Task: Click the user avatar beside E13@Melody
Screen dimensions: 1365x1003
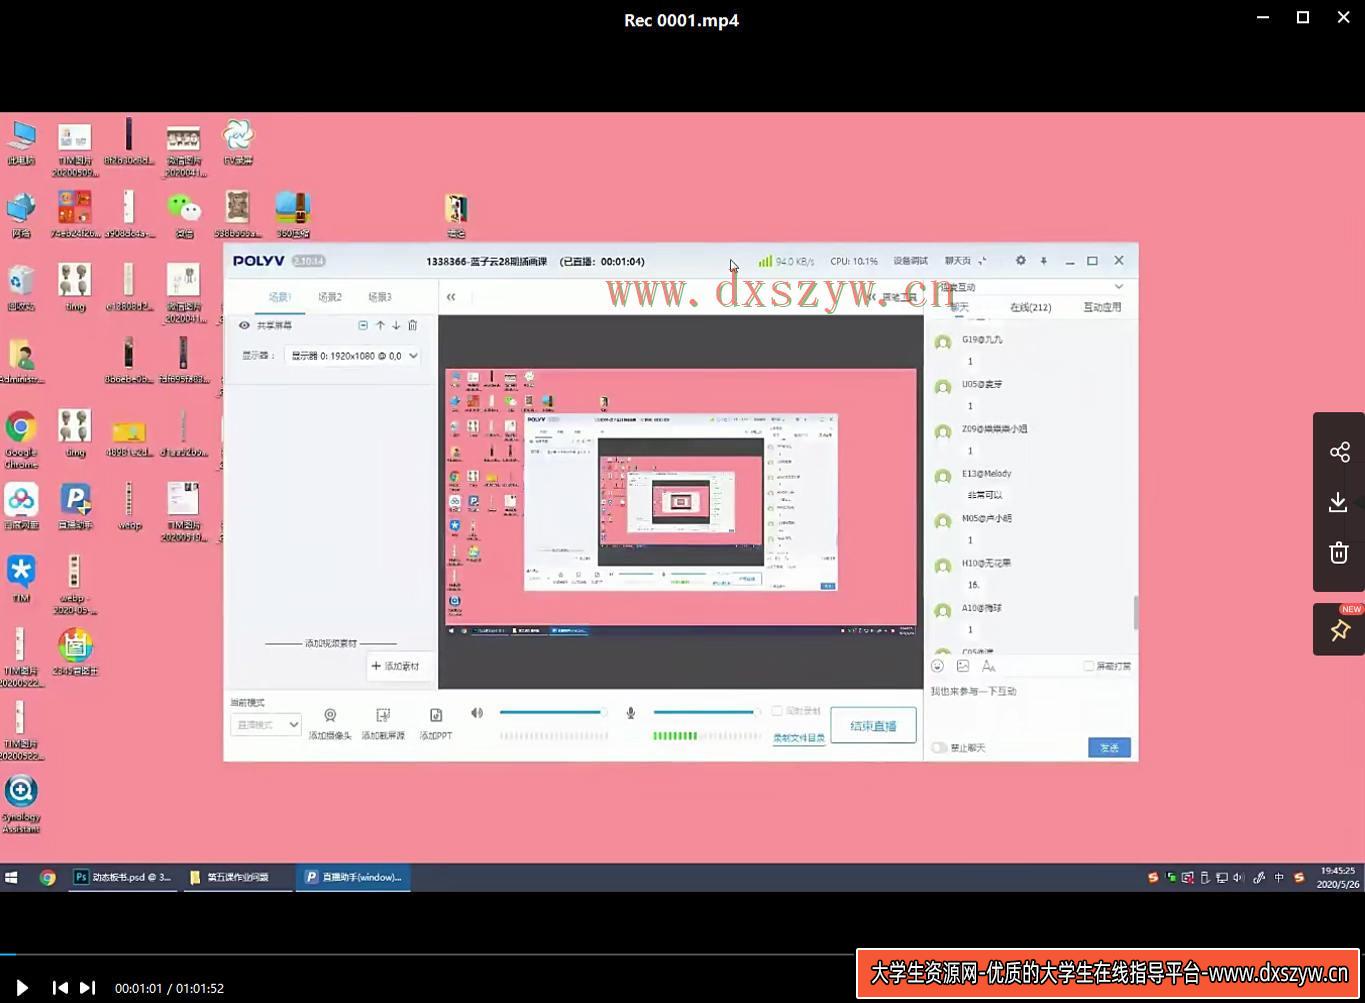Action: pos(942,476)
